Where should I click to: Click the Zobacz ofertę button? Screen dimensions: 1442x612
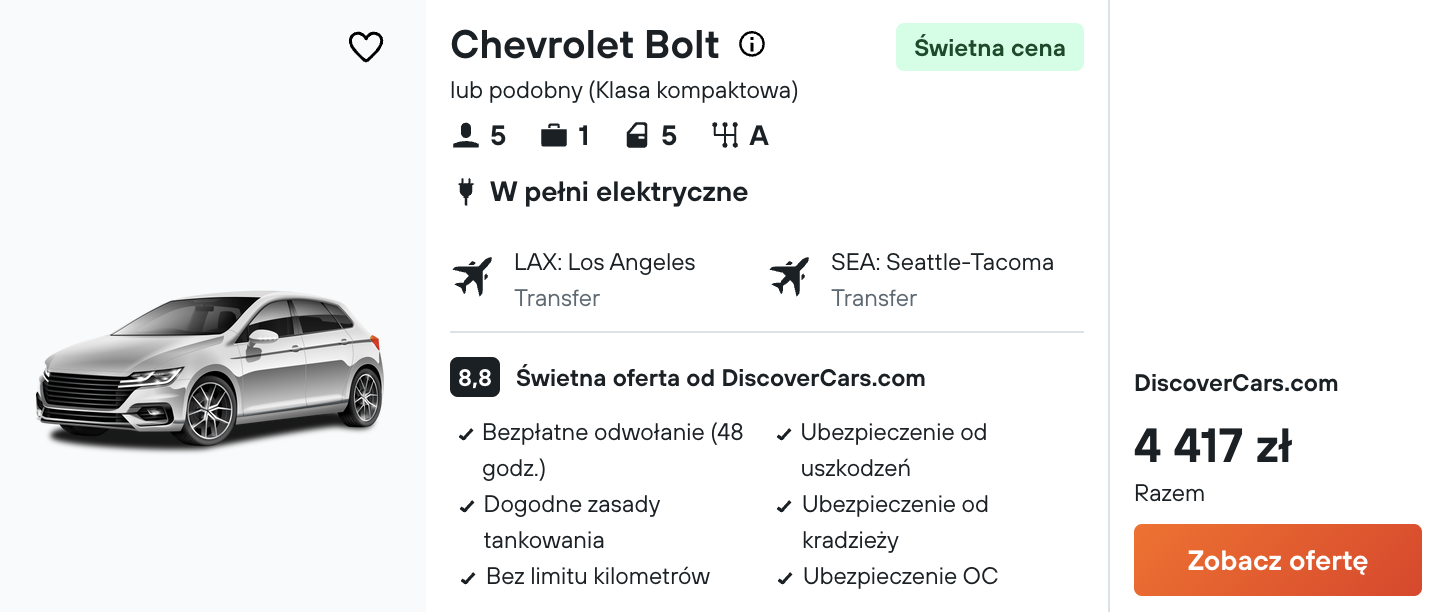pos(1277,560)
